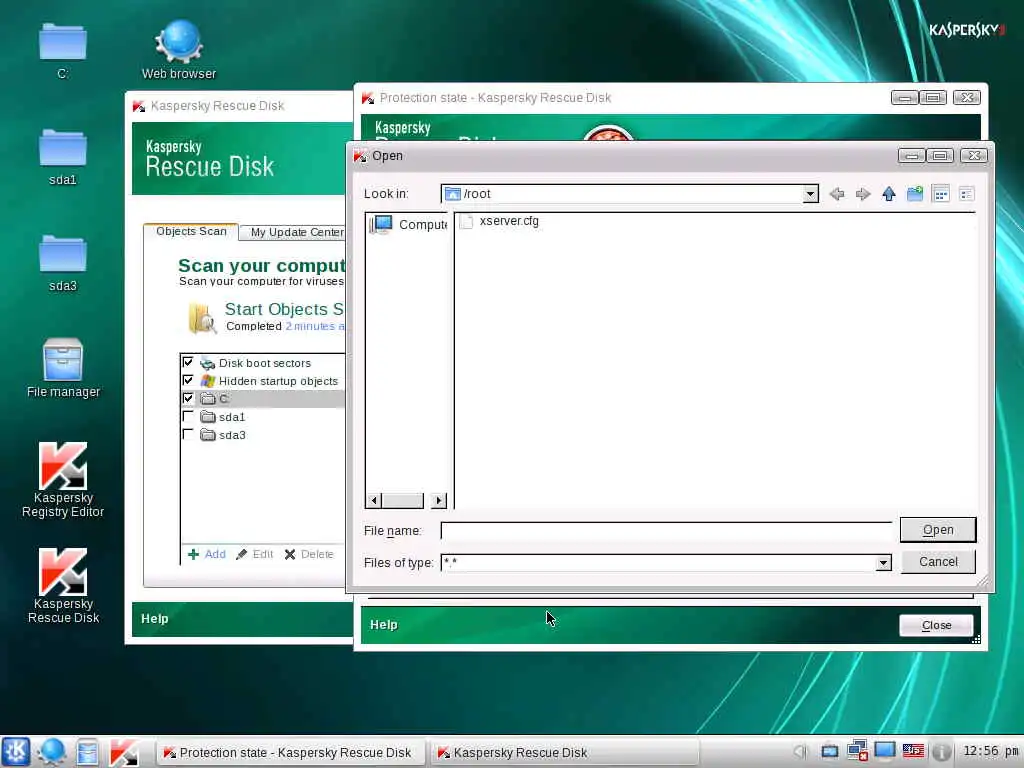Switch to Objects Scan tab

point(191,232)
